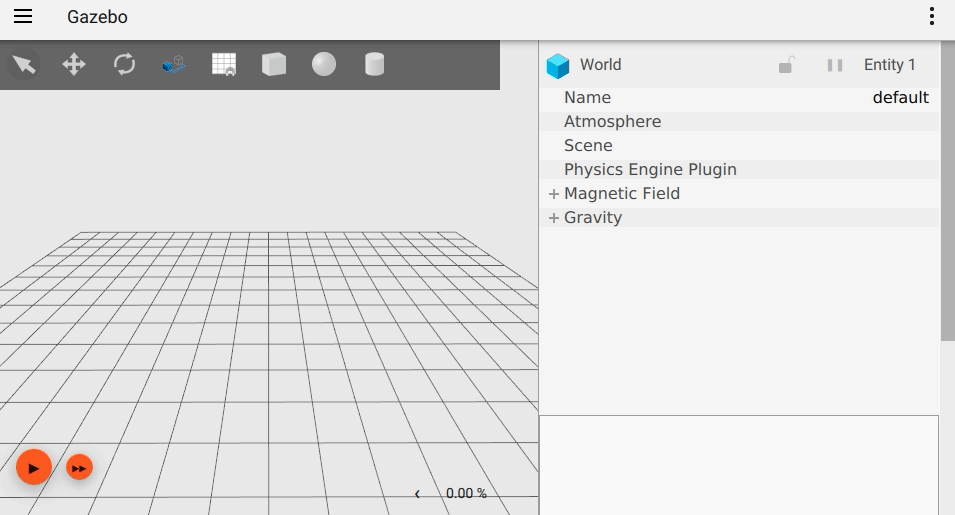Start simulation with the play button
The width and height of the screenshot is (955, 515).
pos(33,468)
